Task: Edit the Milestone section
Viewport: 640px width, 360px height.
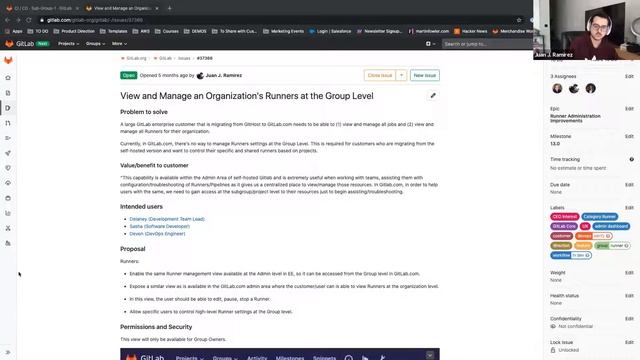Action: [x=629, y=136]
